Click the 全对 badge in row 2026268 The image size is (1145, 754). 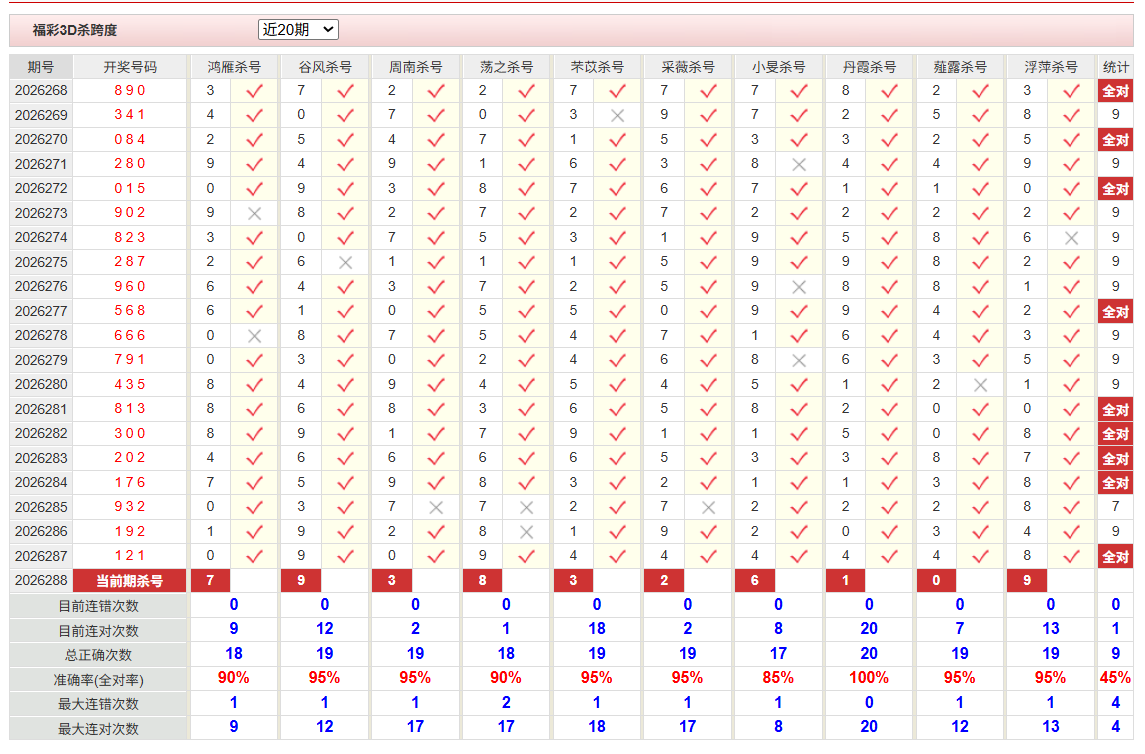coord(1115,91)
